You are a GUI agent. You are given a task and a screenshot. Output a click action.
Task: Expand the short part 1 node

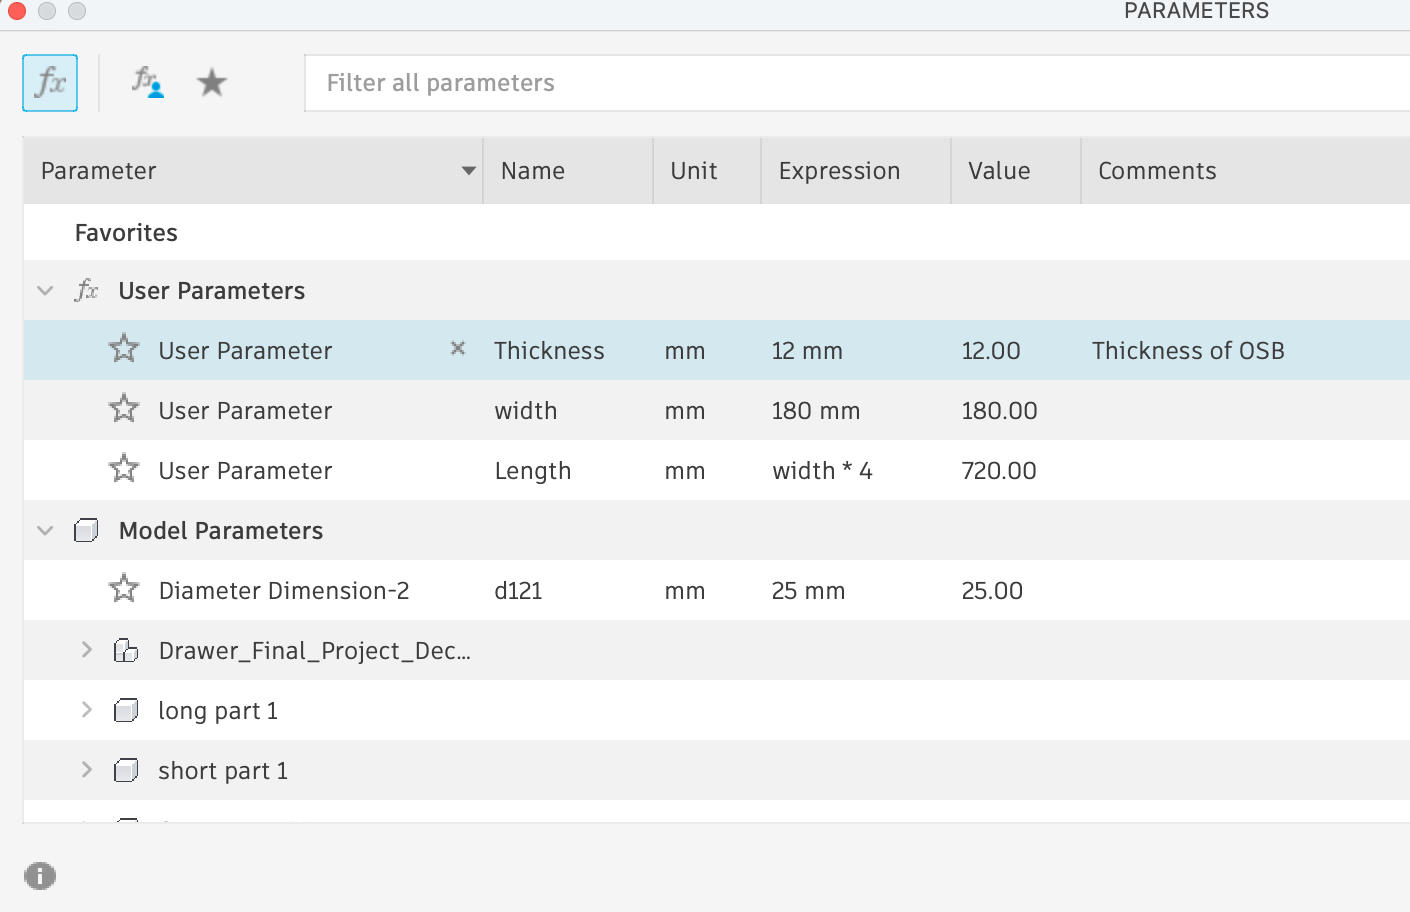pyautogui.click(x=87, y=770)
